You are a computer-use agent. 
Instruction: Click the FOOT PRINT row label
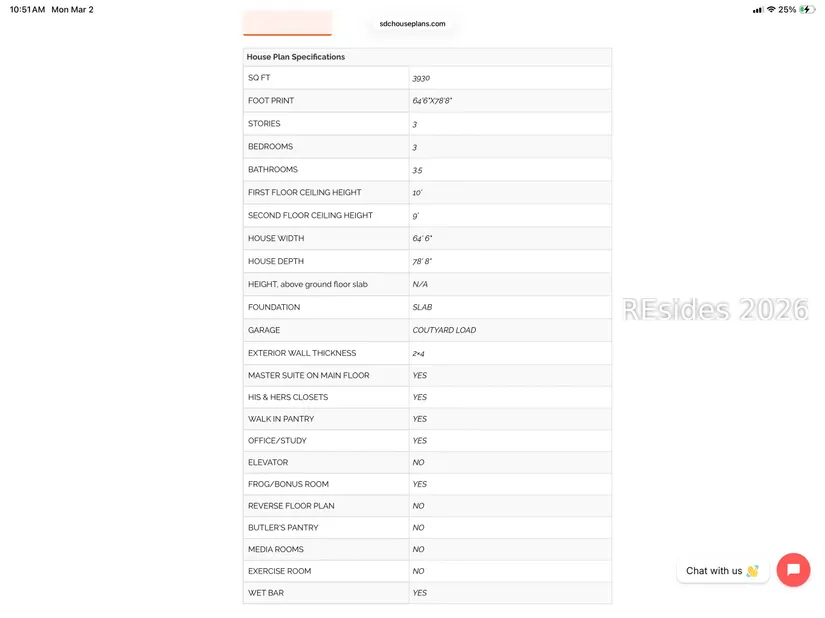click(271, 101)
